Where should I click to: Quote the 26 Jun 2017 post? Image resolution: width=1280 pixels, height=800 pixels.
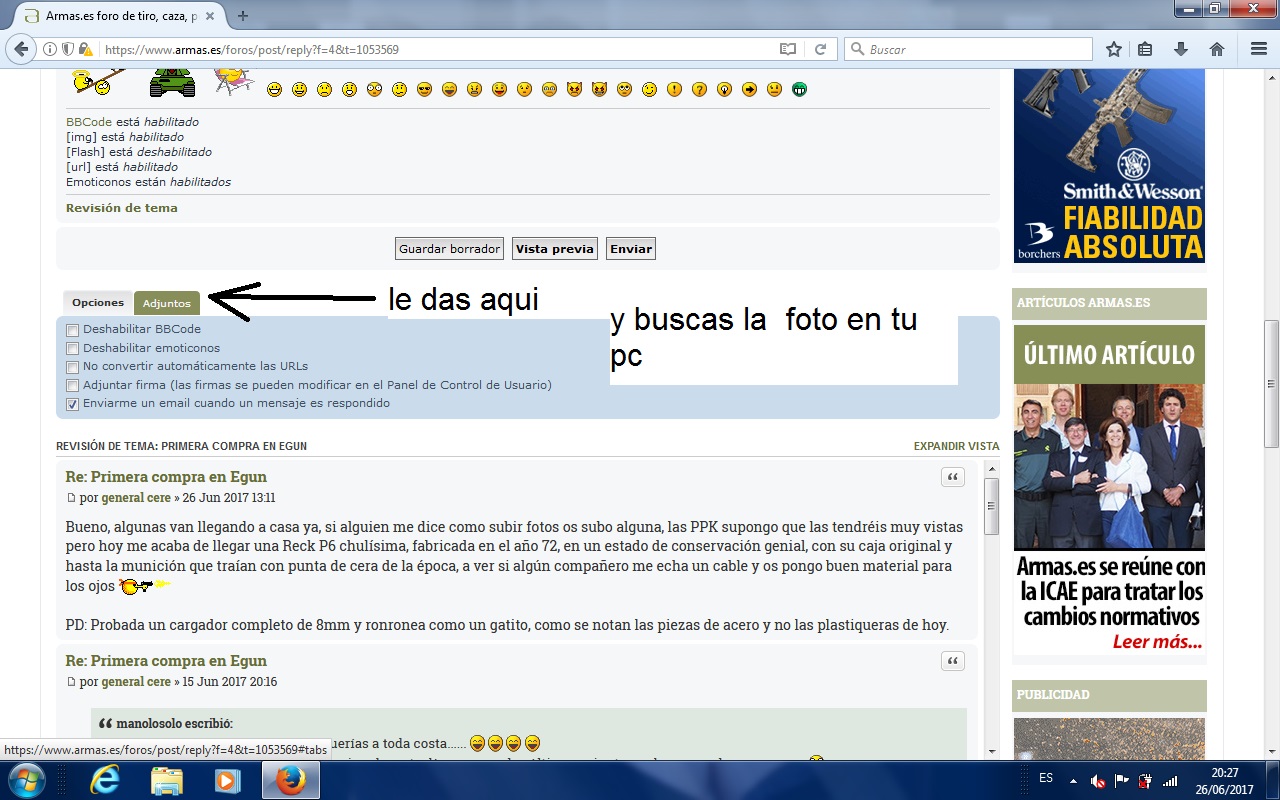point(952,478)
